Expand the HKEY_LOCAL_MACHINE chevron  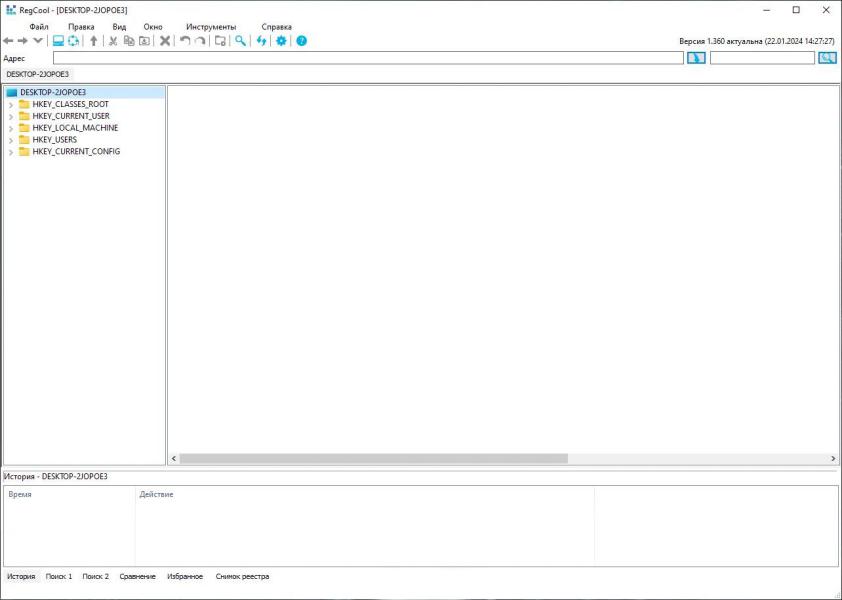click(11, 128)
